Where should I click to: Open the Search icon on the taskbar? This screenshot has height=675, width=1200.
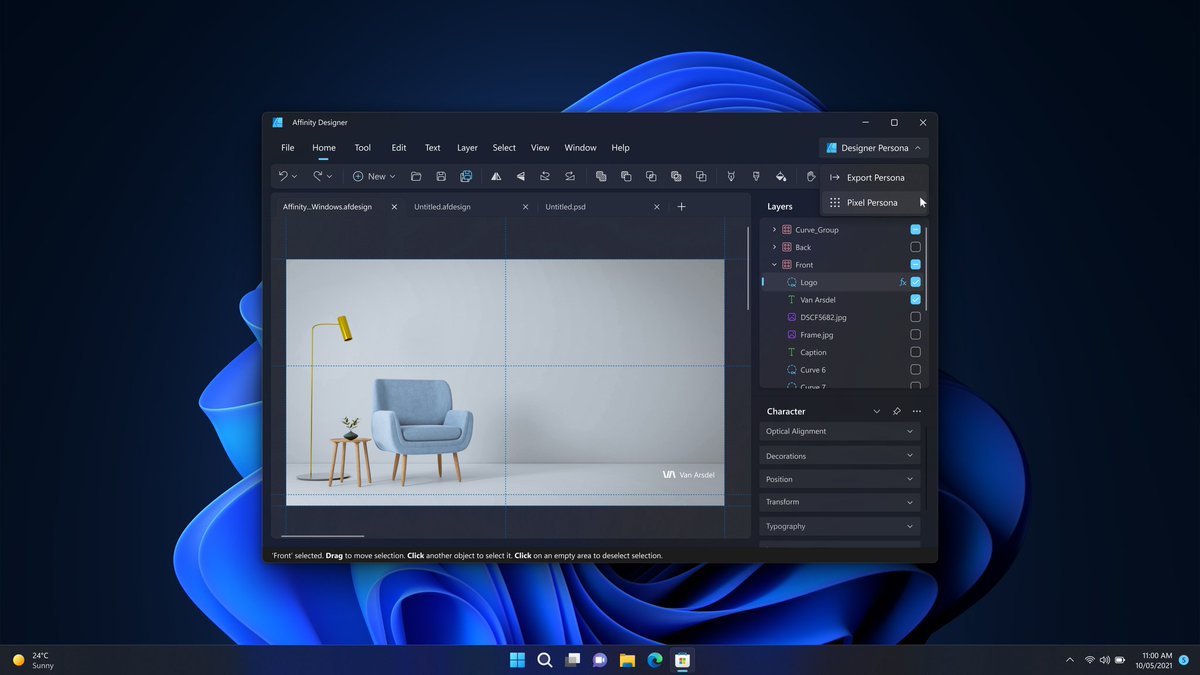pyautogui.click(x=545, y=660)
